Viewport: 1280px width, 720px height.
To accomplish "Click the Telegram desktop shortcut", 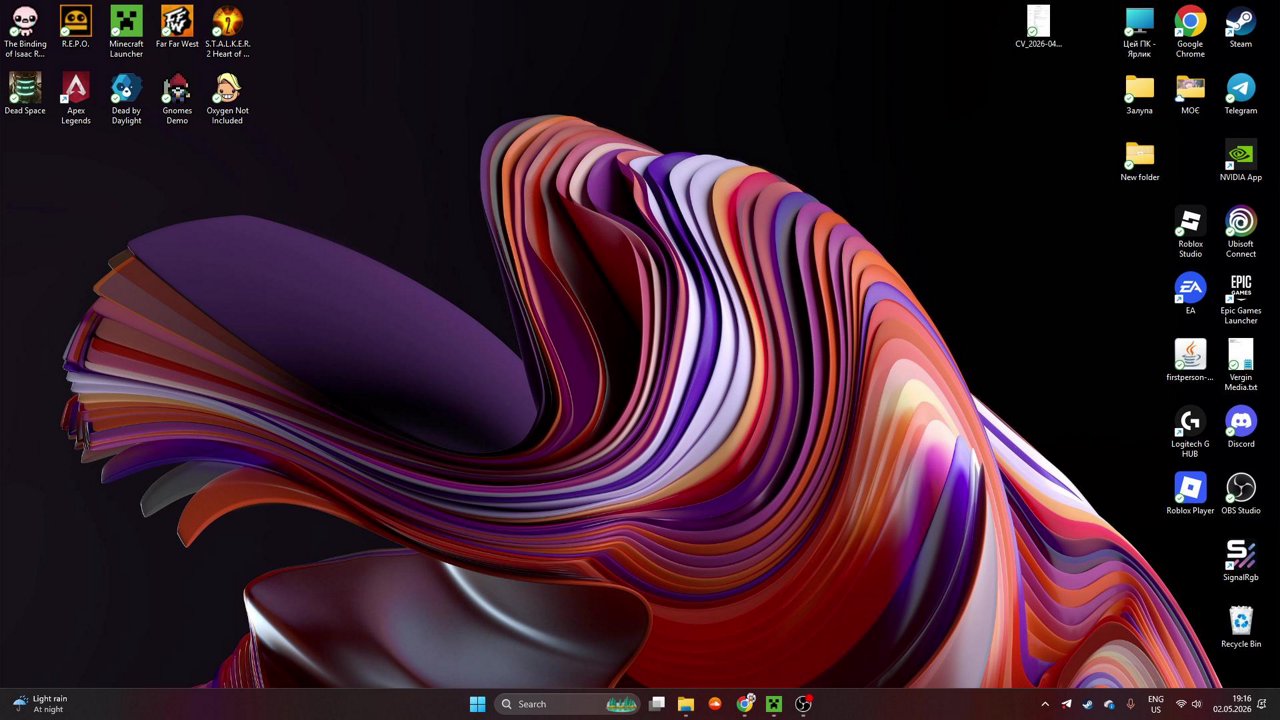I will point(1241,94).
